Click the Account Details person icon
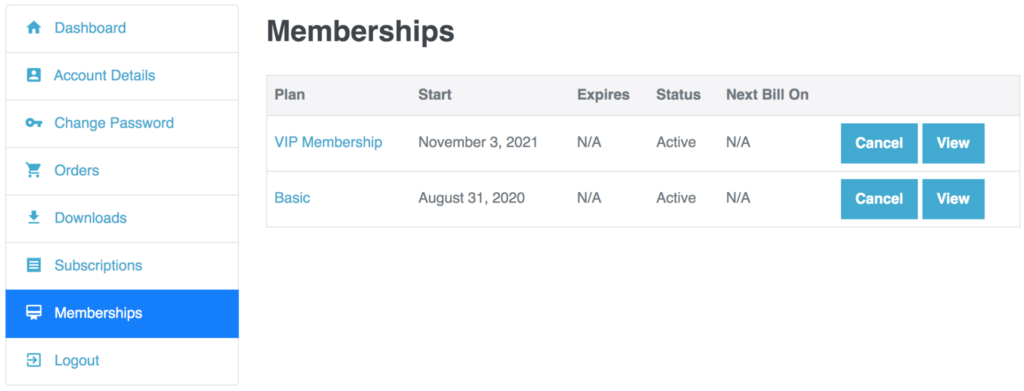 [x=33, y=75]
